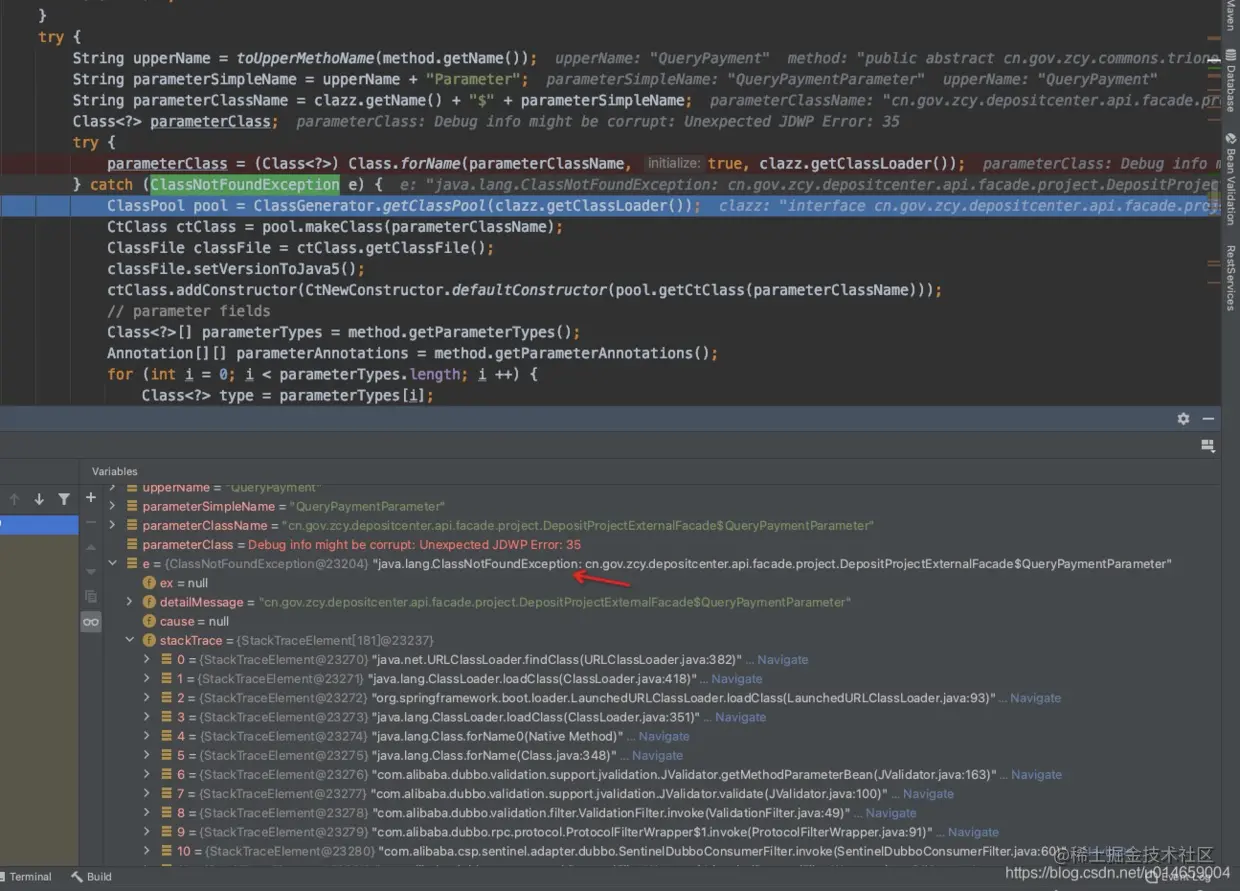This screenshot has height=891, width=1240.
Task: Open the Bean Validation side tool window
Action: [1231, 178]
